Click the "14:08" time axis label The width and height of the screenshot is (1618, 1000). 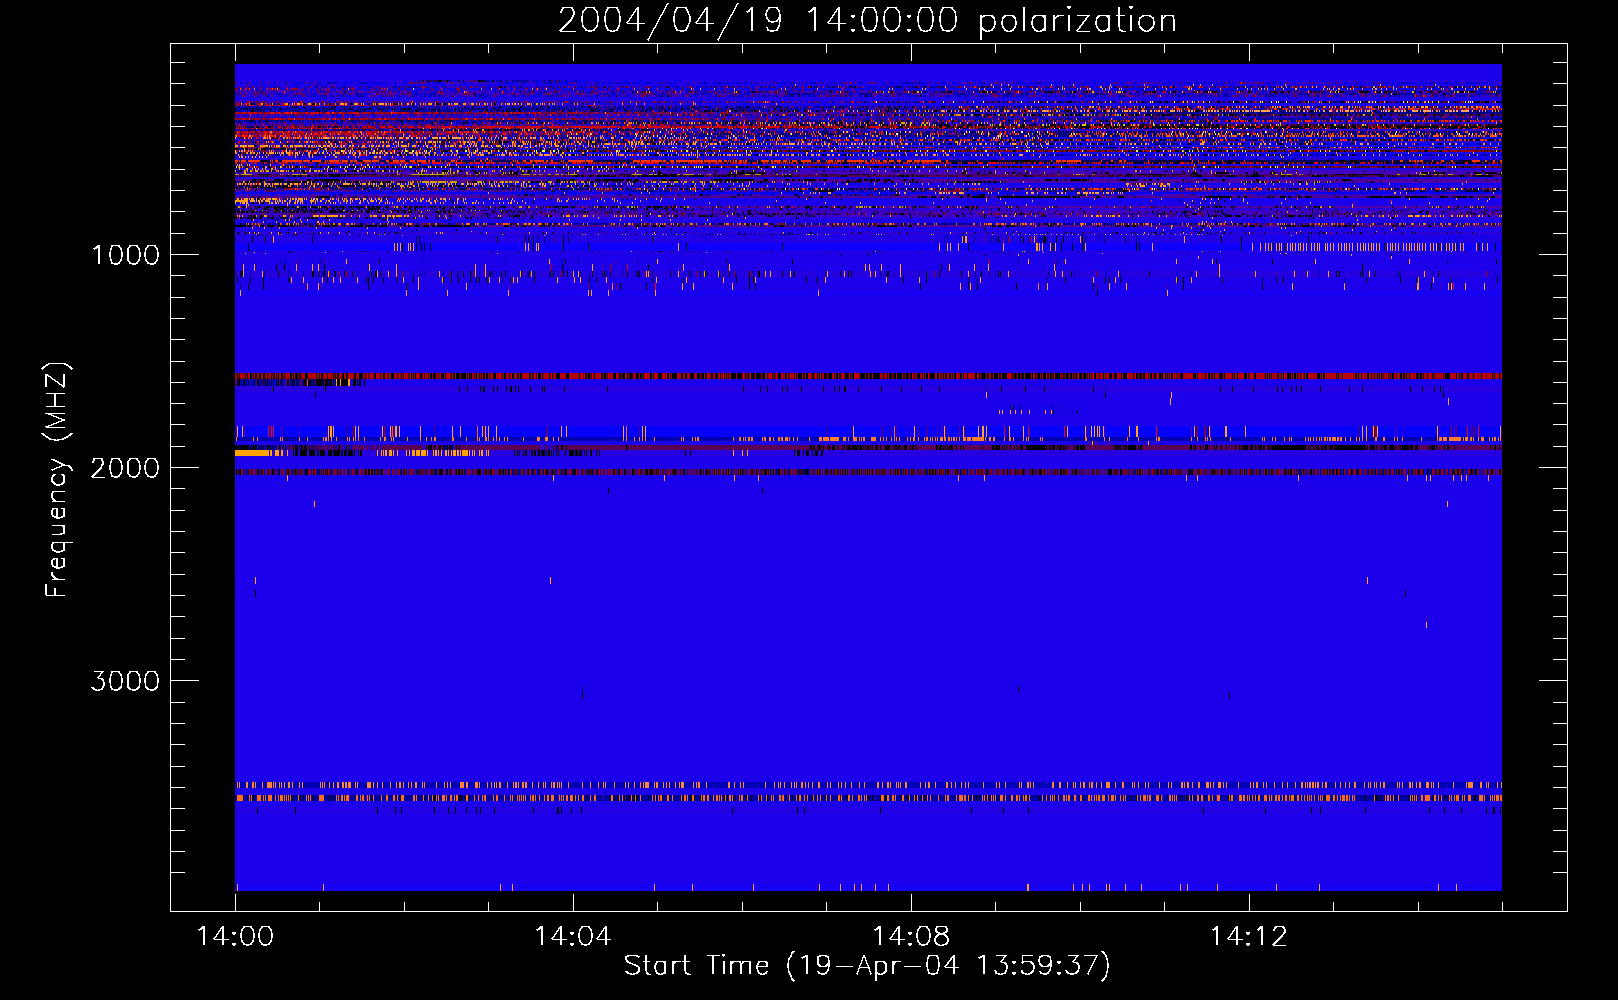coord(910,937)
